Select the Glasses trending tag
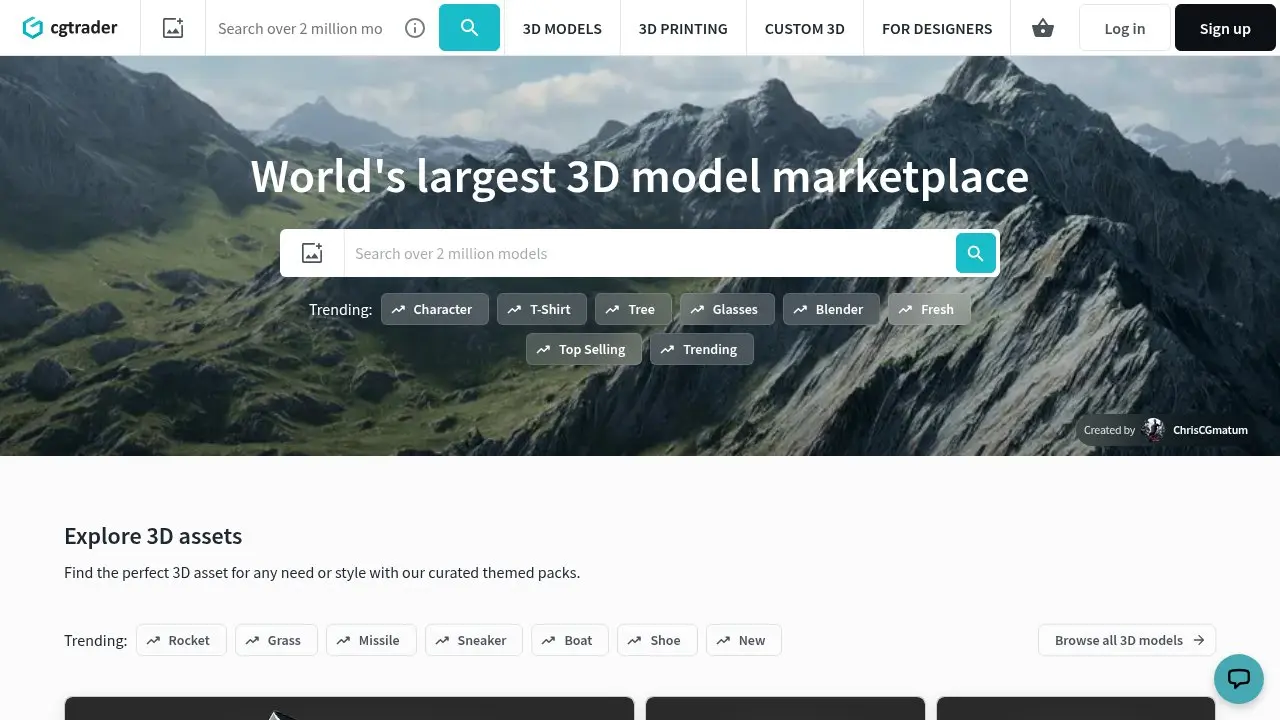 pos(727,309)
